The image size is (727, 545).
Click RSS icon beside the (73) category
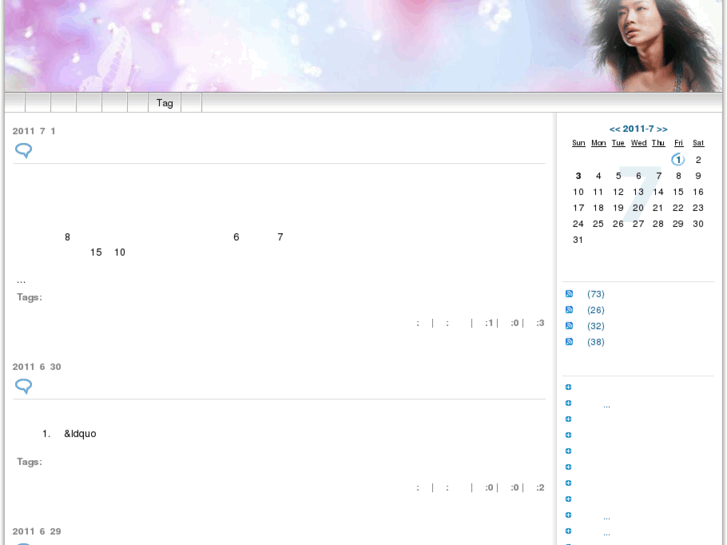(569, 294)
